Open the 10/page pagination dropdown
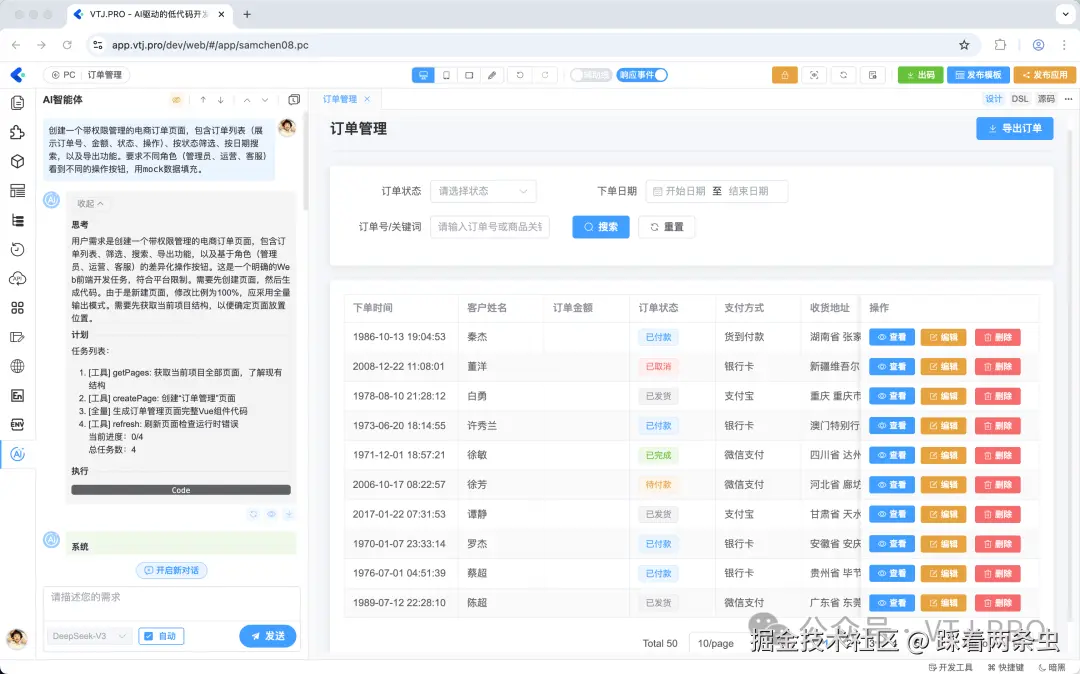This screenshot has width=1080, height=674. point(714,643)
